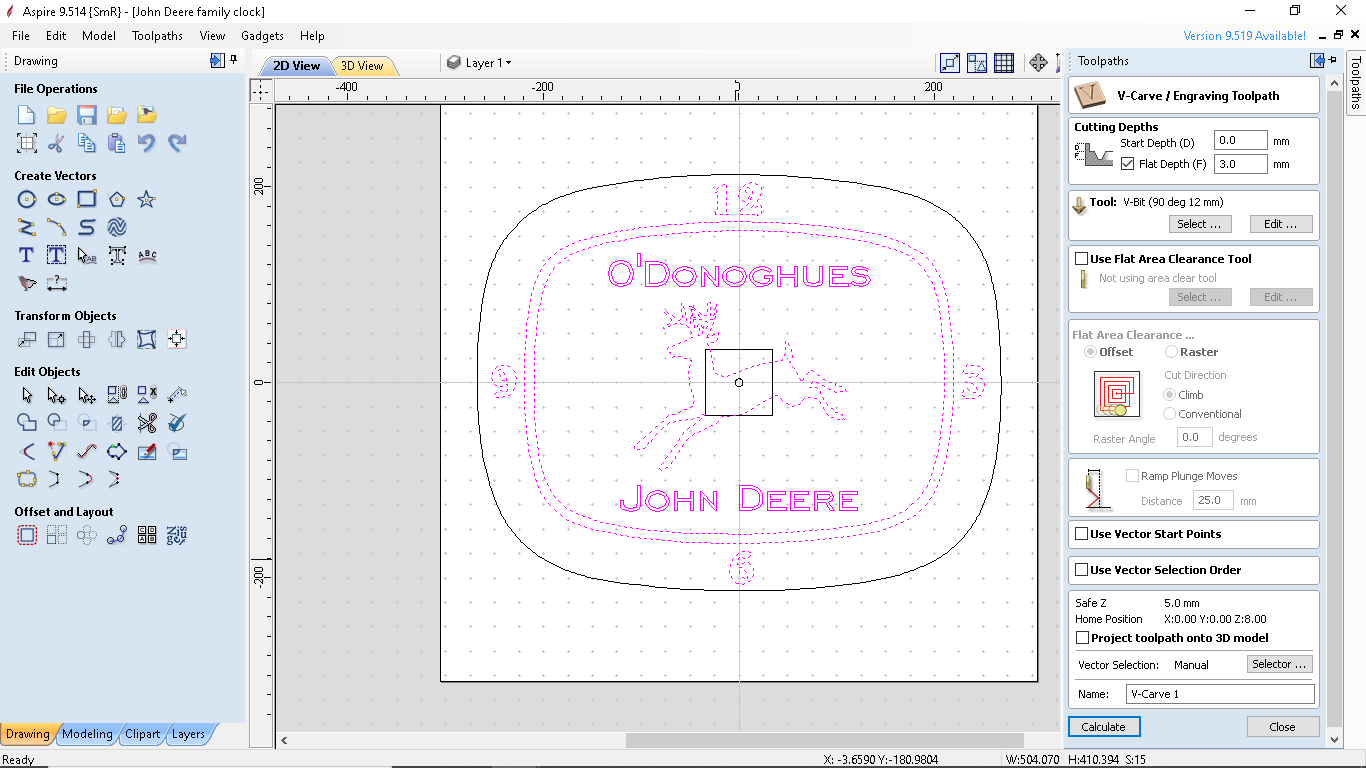Select the Draw Star tool
This screenshot has height=768, width=1366.
pyautogui.click(x=147, y=199)
